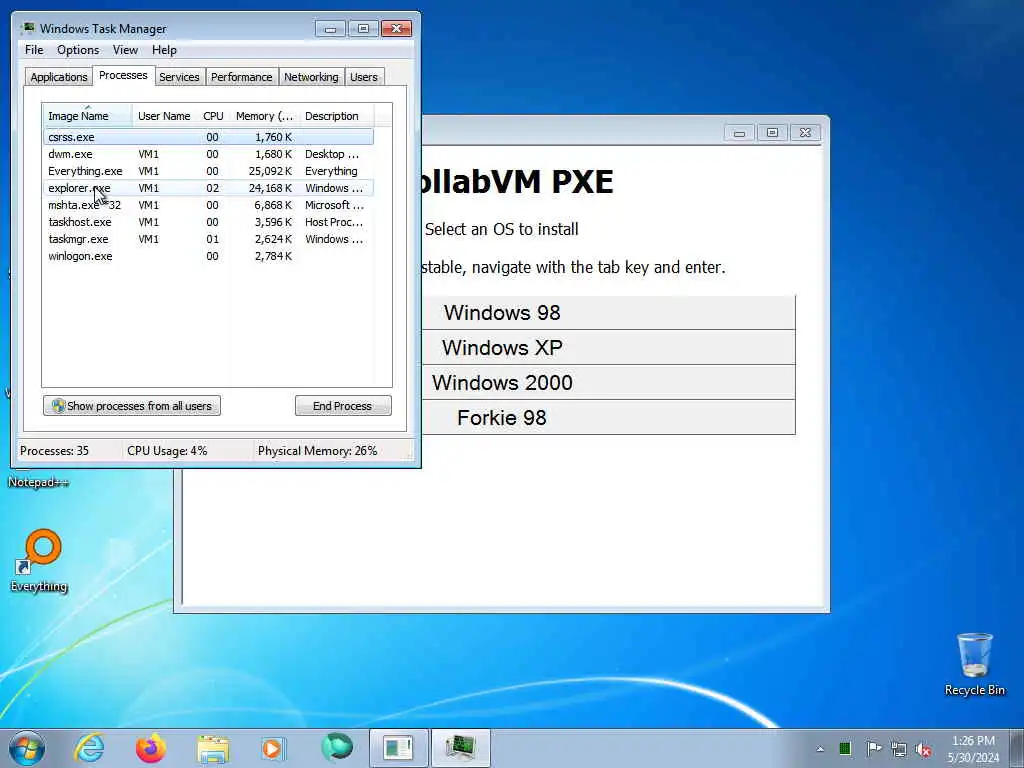Minimize the CollabVM PXE window
The width and height of the screenshot is (1024, 768).
click(739, 133)
